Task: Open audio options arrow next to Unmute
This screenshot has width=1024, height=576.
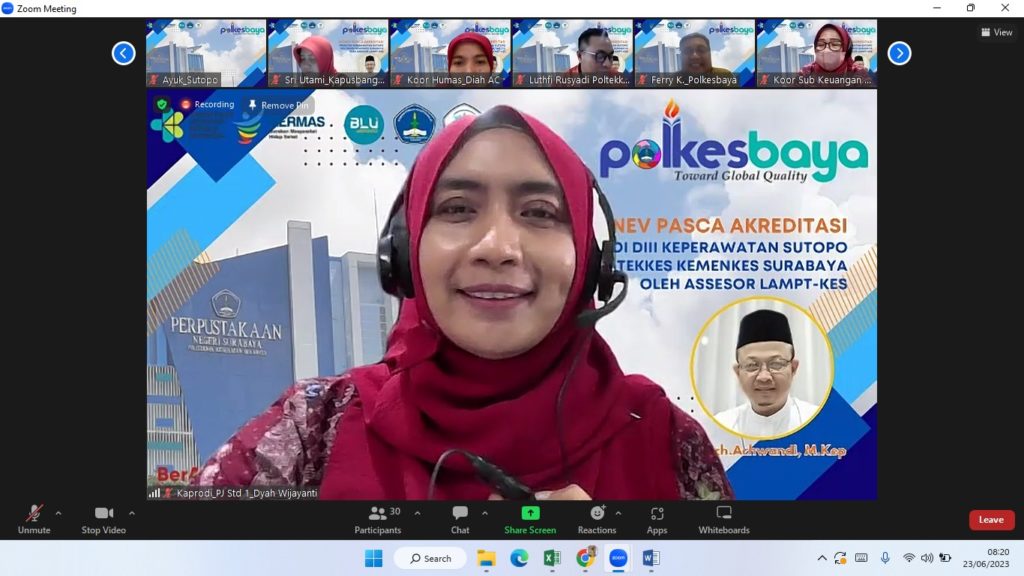Action: 58,513
